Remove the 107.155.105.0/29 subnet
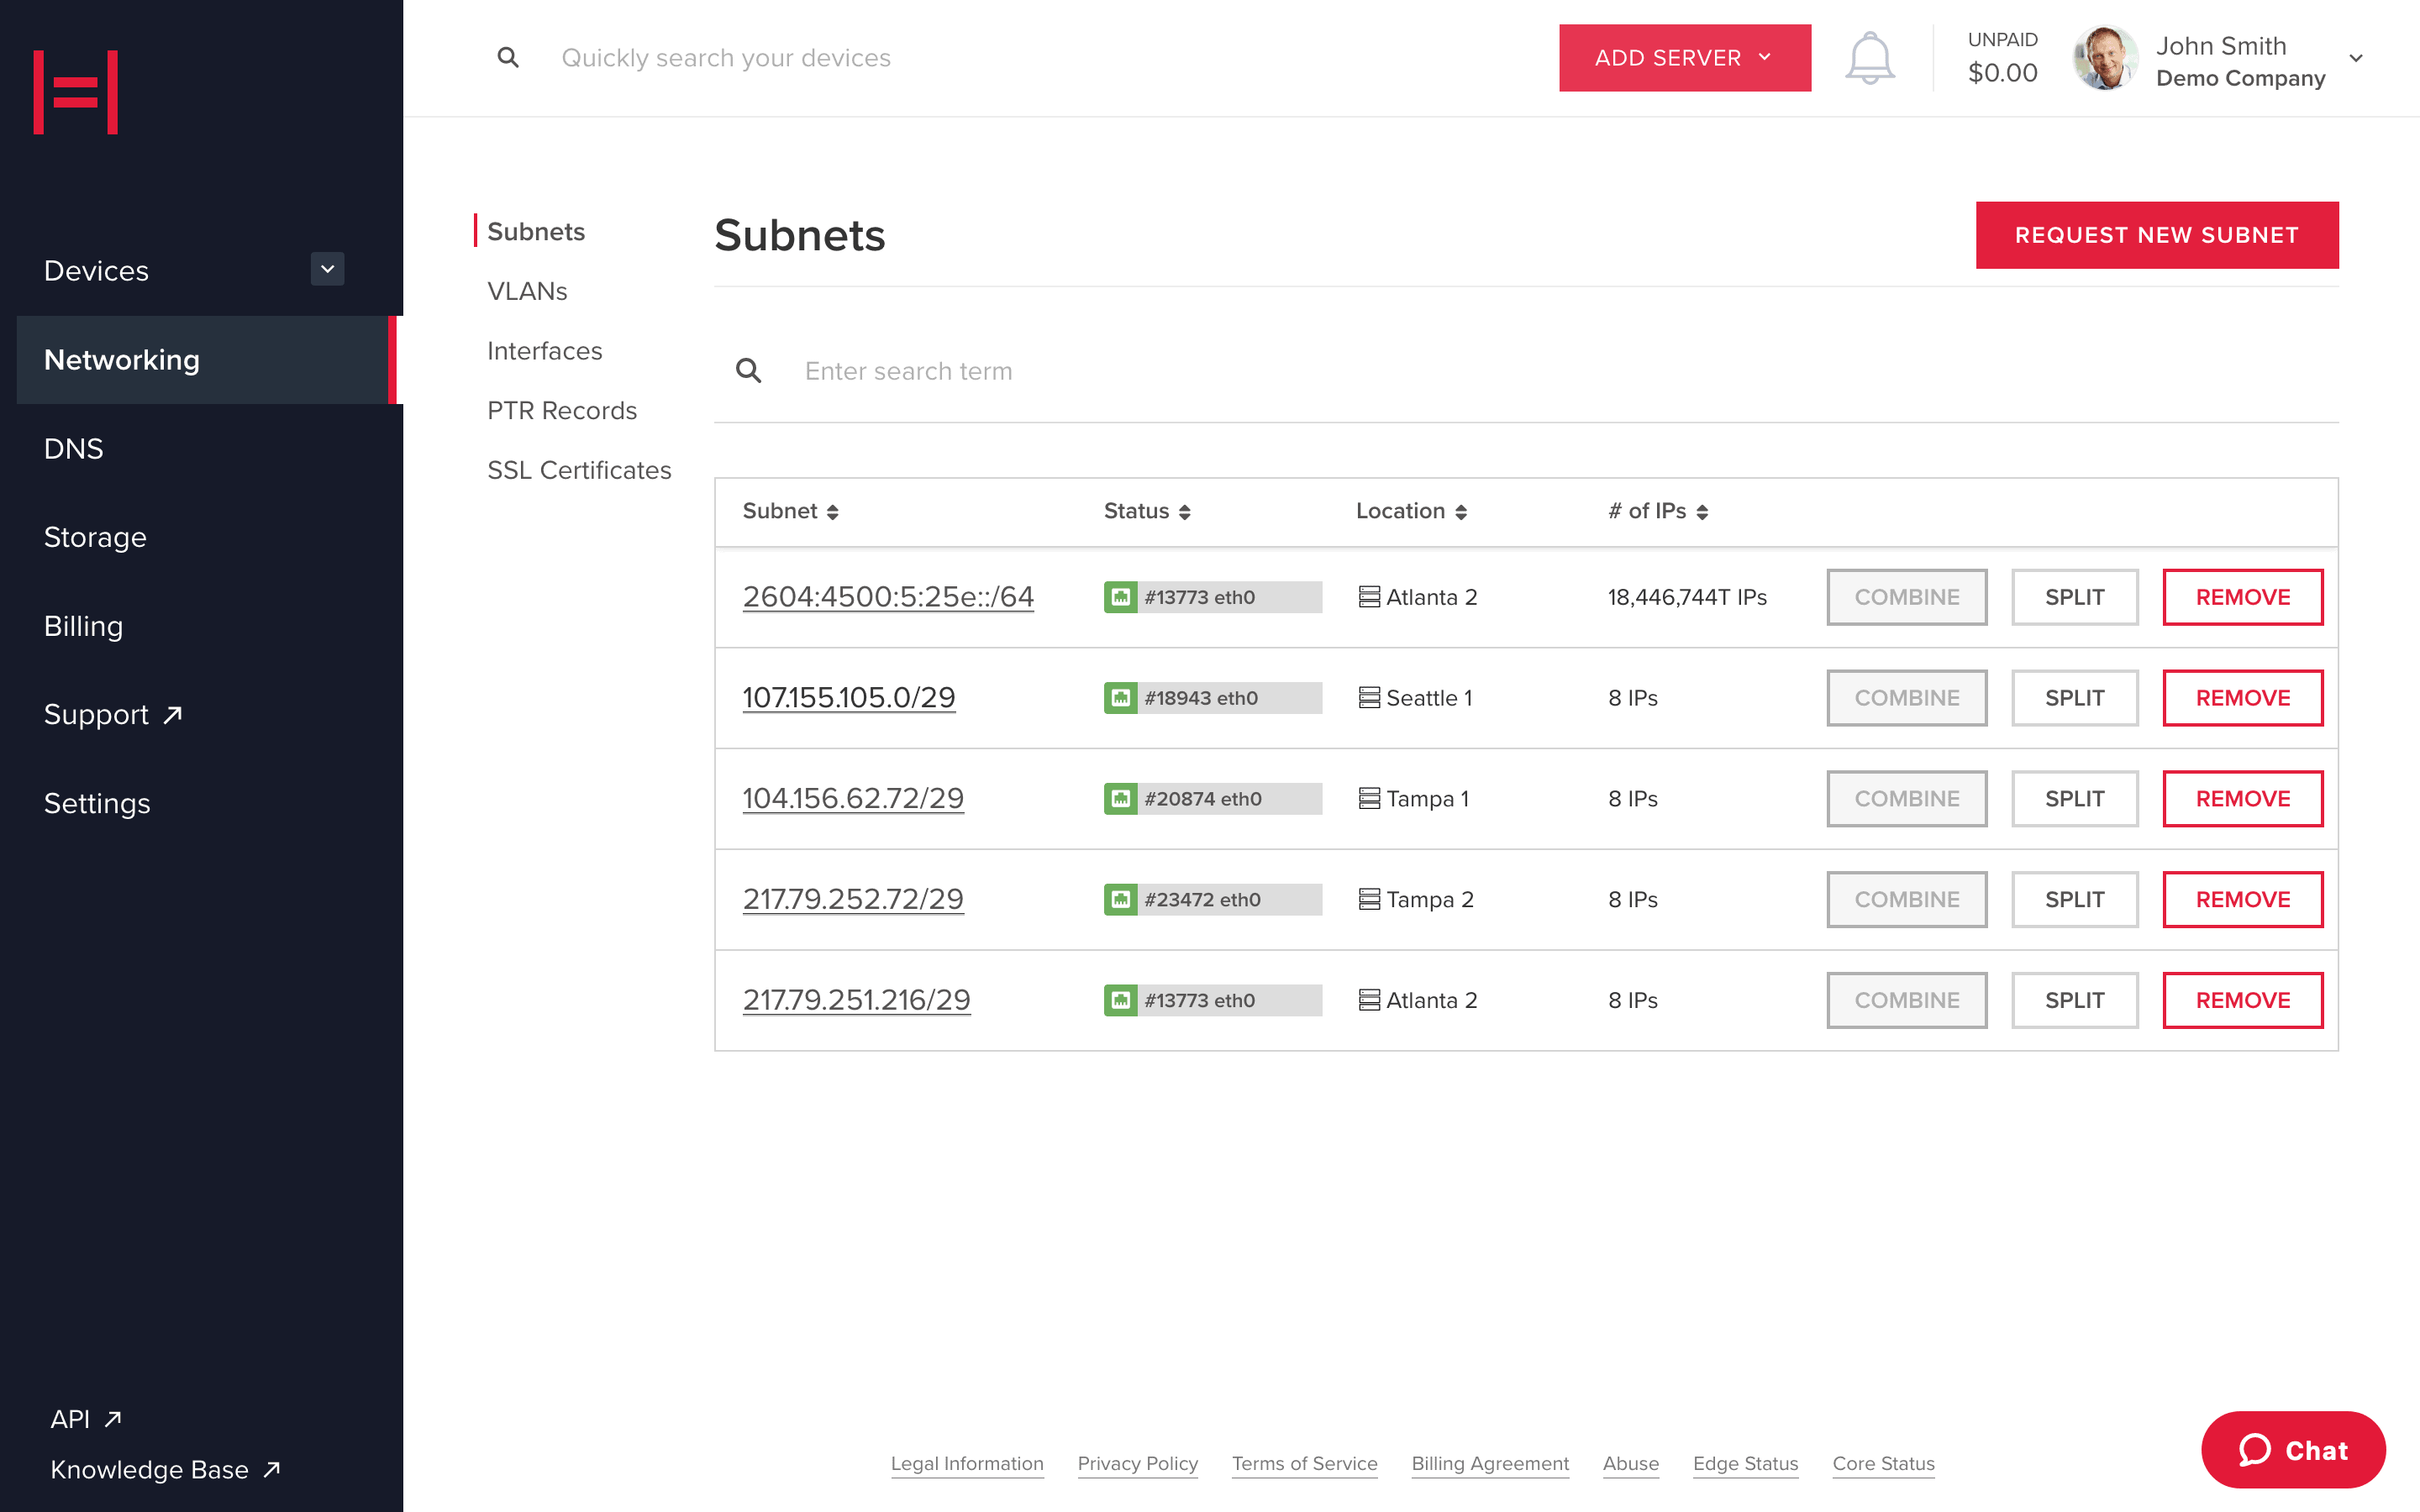 (2242, 698)
